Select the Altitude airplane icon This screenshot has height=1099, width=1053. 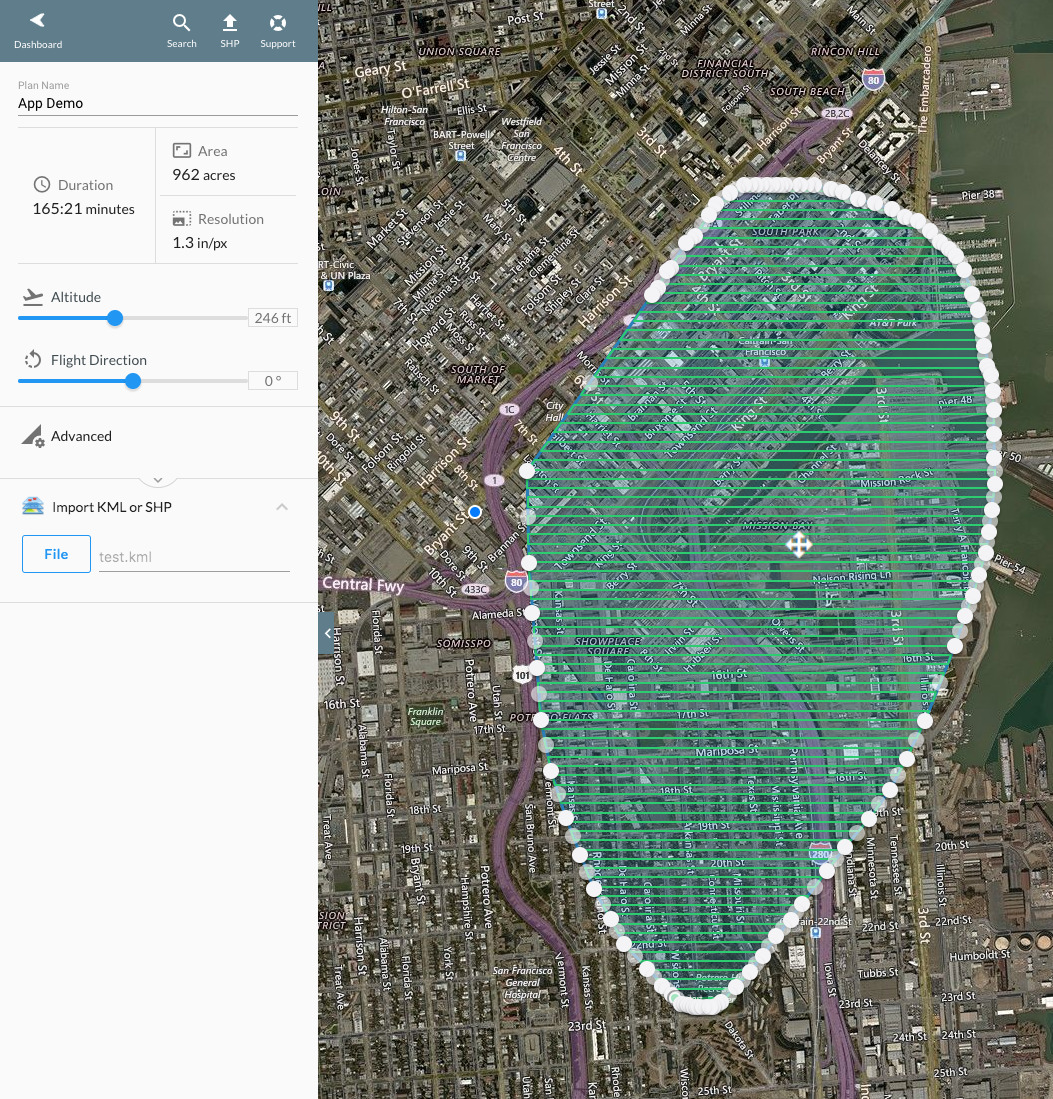coord(32,295)
